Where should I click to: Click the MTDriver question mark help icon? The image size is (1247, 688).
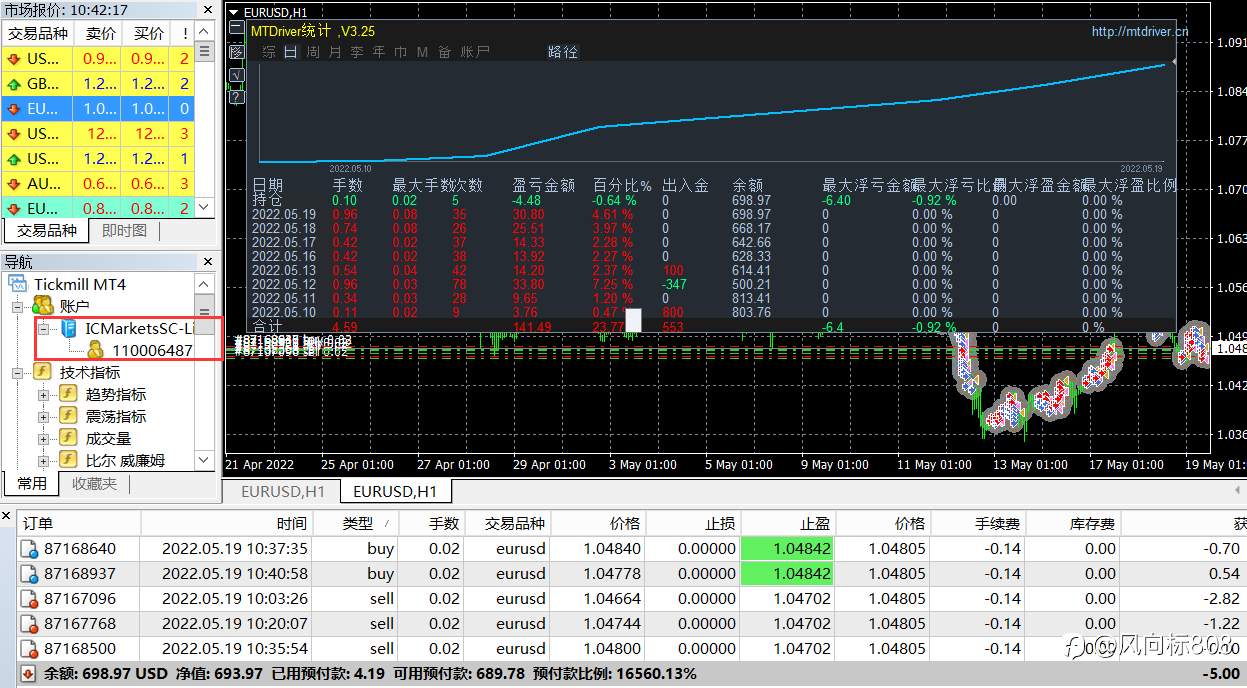pyautogui.click(x=236, y=97)
